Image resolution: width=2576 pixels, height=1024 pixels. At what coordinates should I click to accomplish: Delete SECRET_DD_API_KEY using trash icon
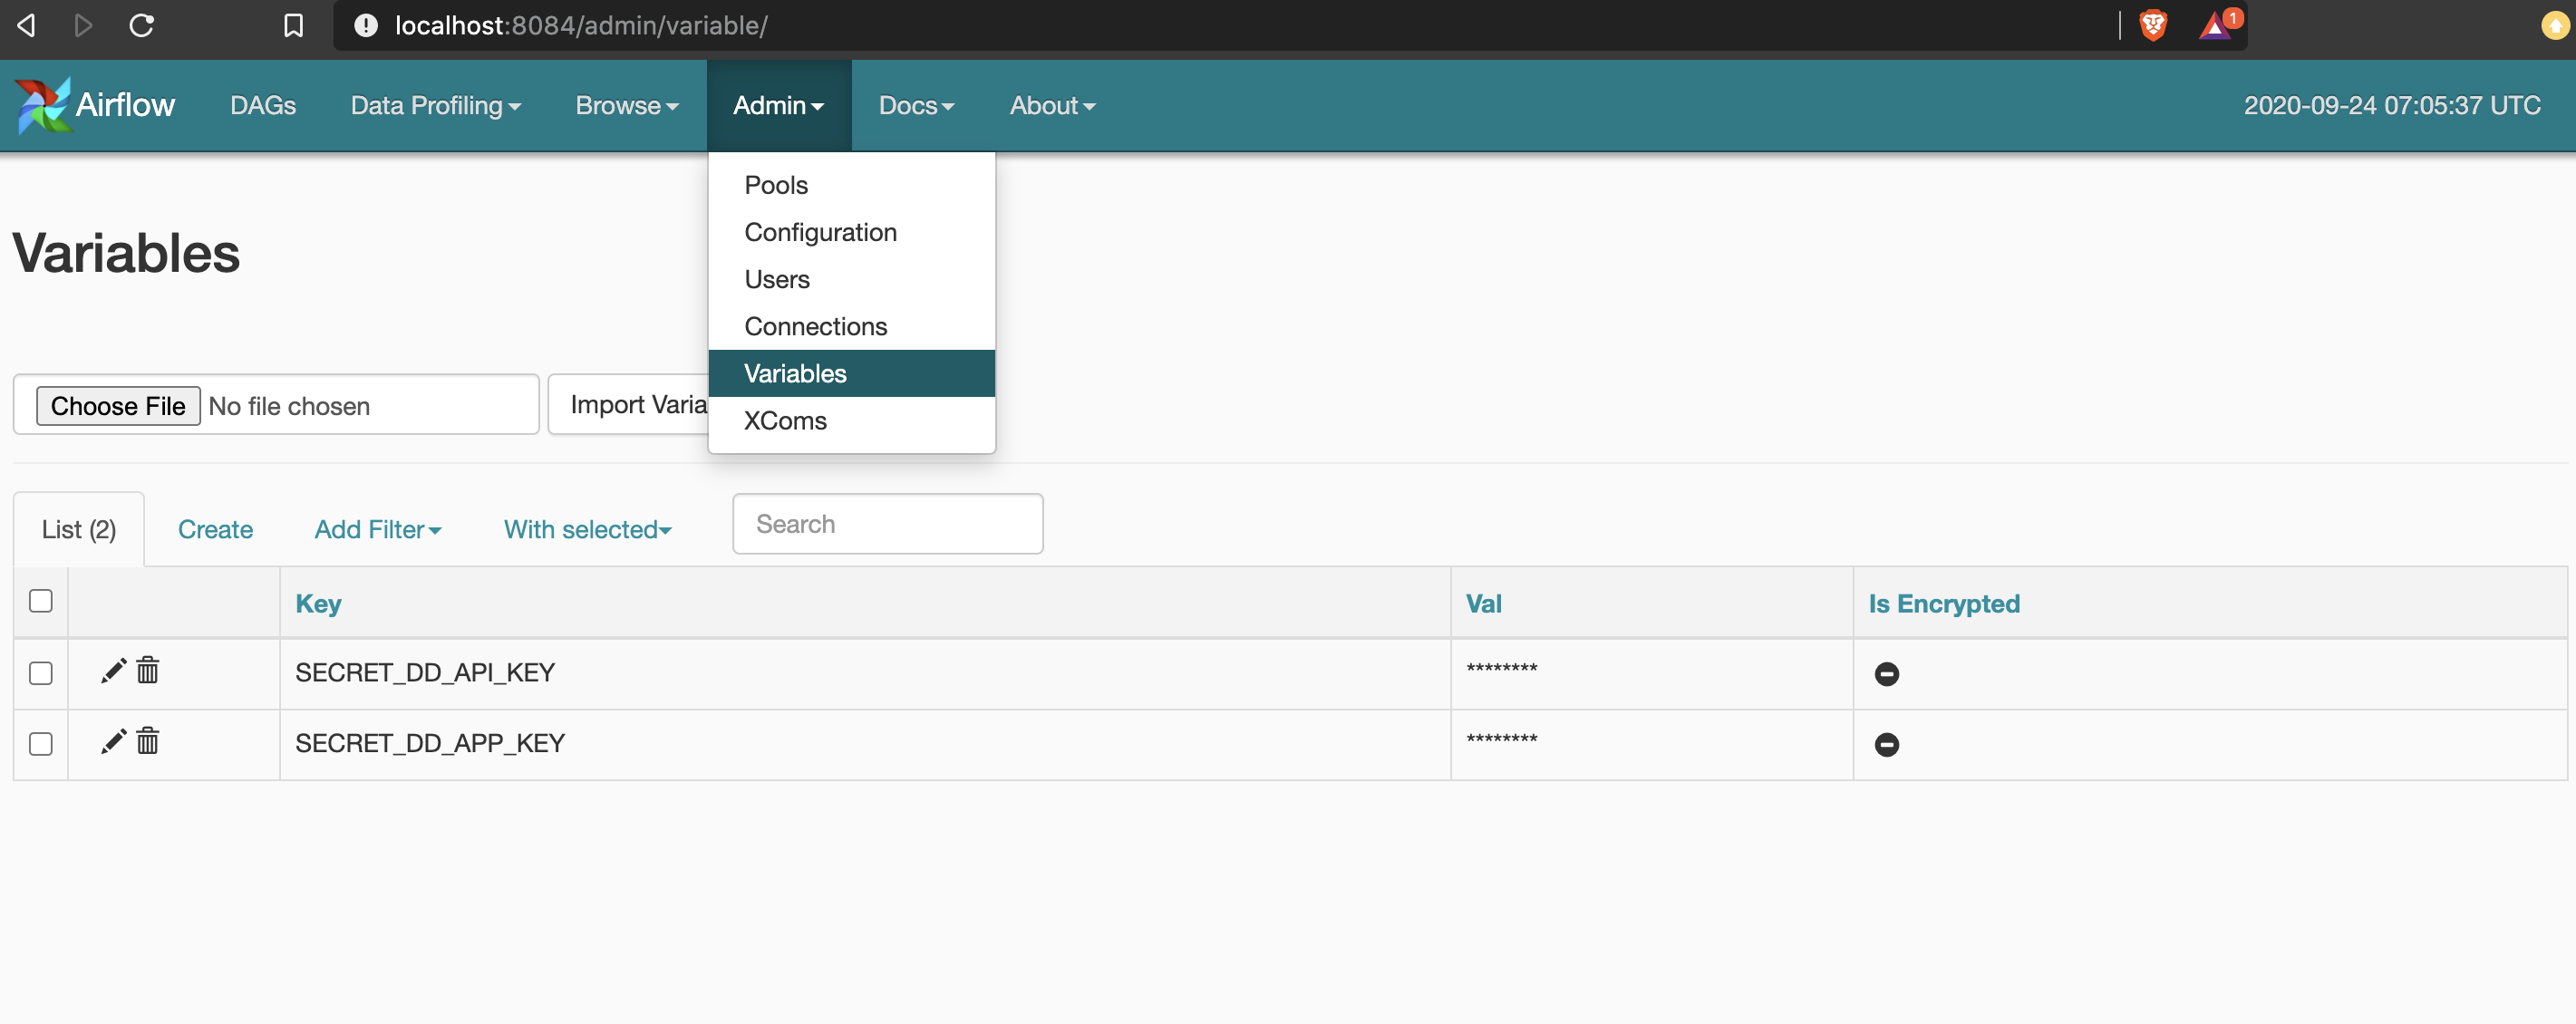coord(148,670)
